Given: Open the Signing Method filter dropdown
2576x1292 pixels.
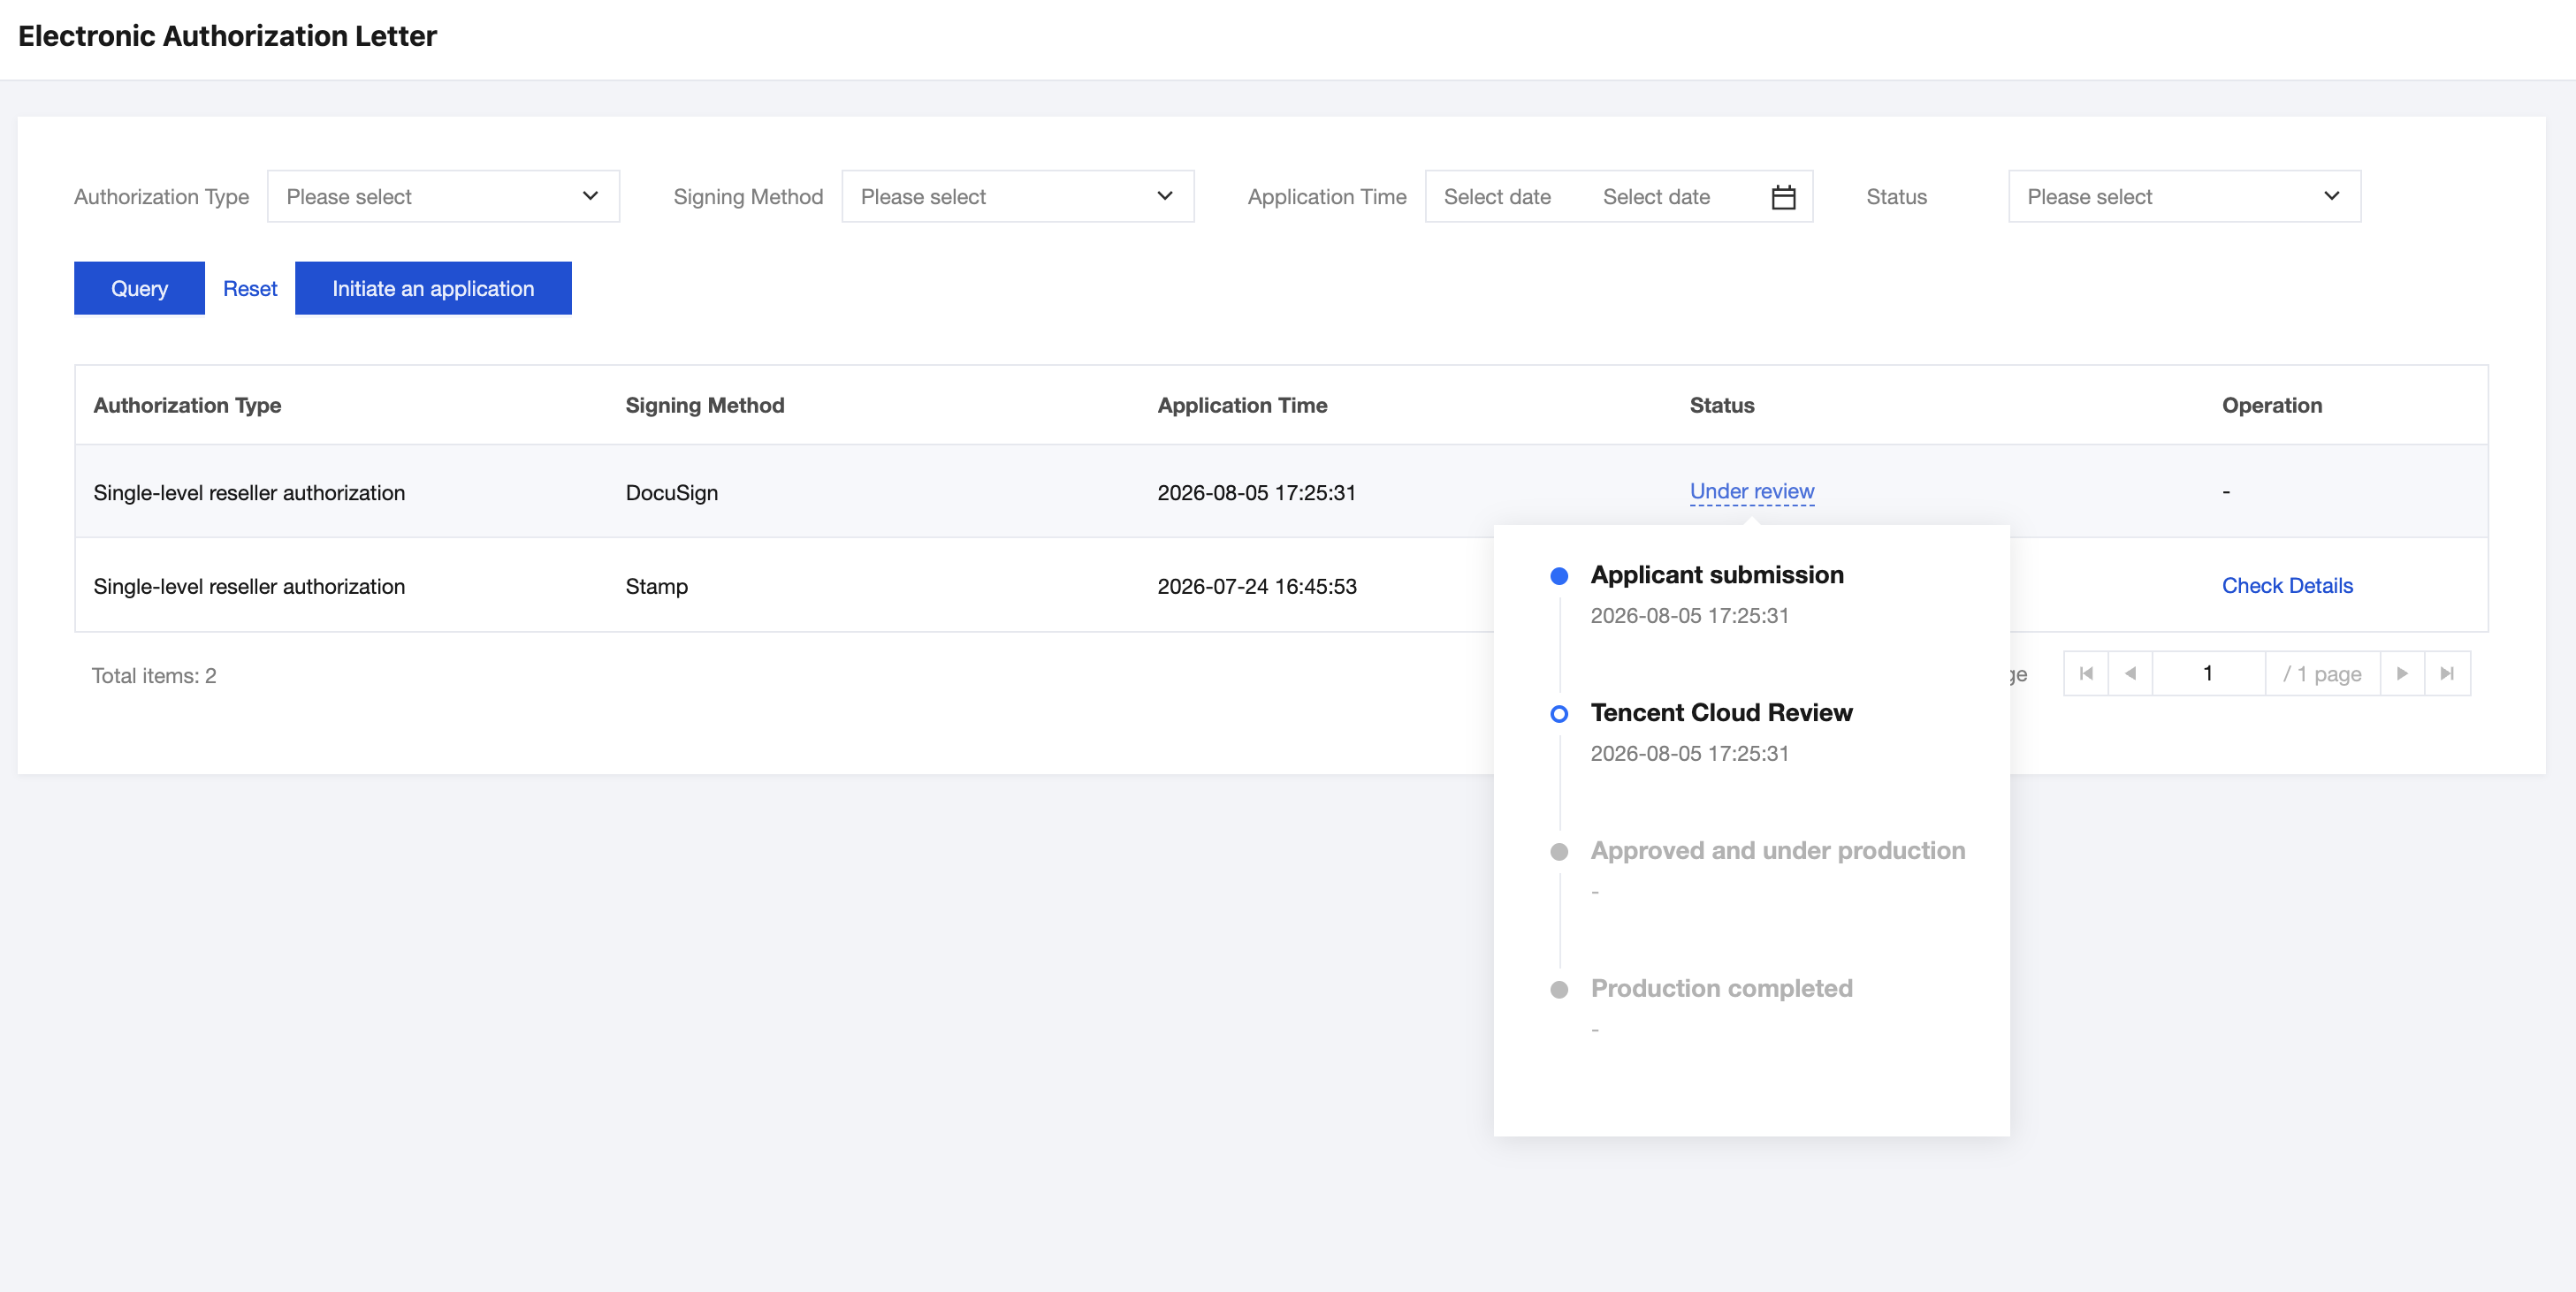Looking at the screenshot, I should (x=1018, y=197).
